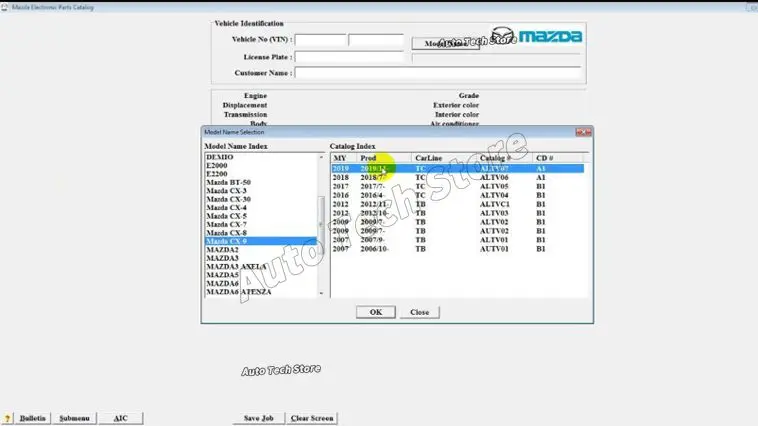Open the Bulletin button
Image resolution: width=758 pixels, height=426 pixels.
tap(32, 418)
